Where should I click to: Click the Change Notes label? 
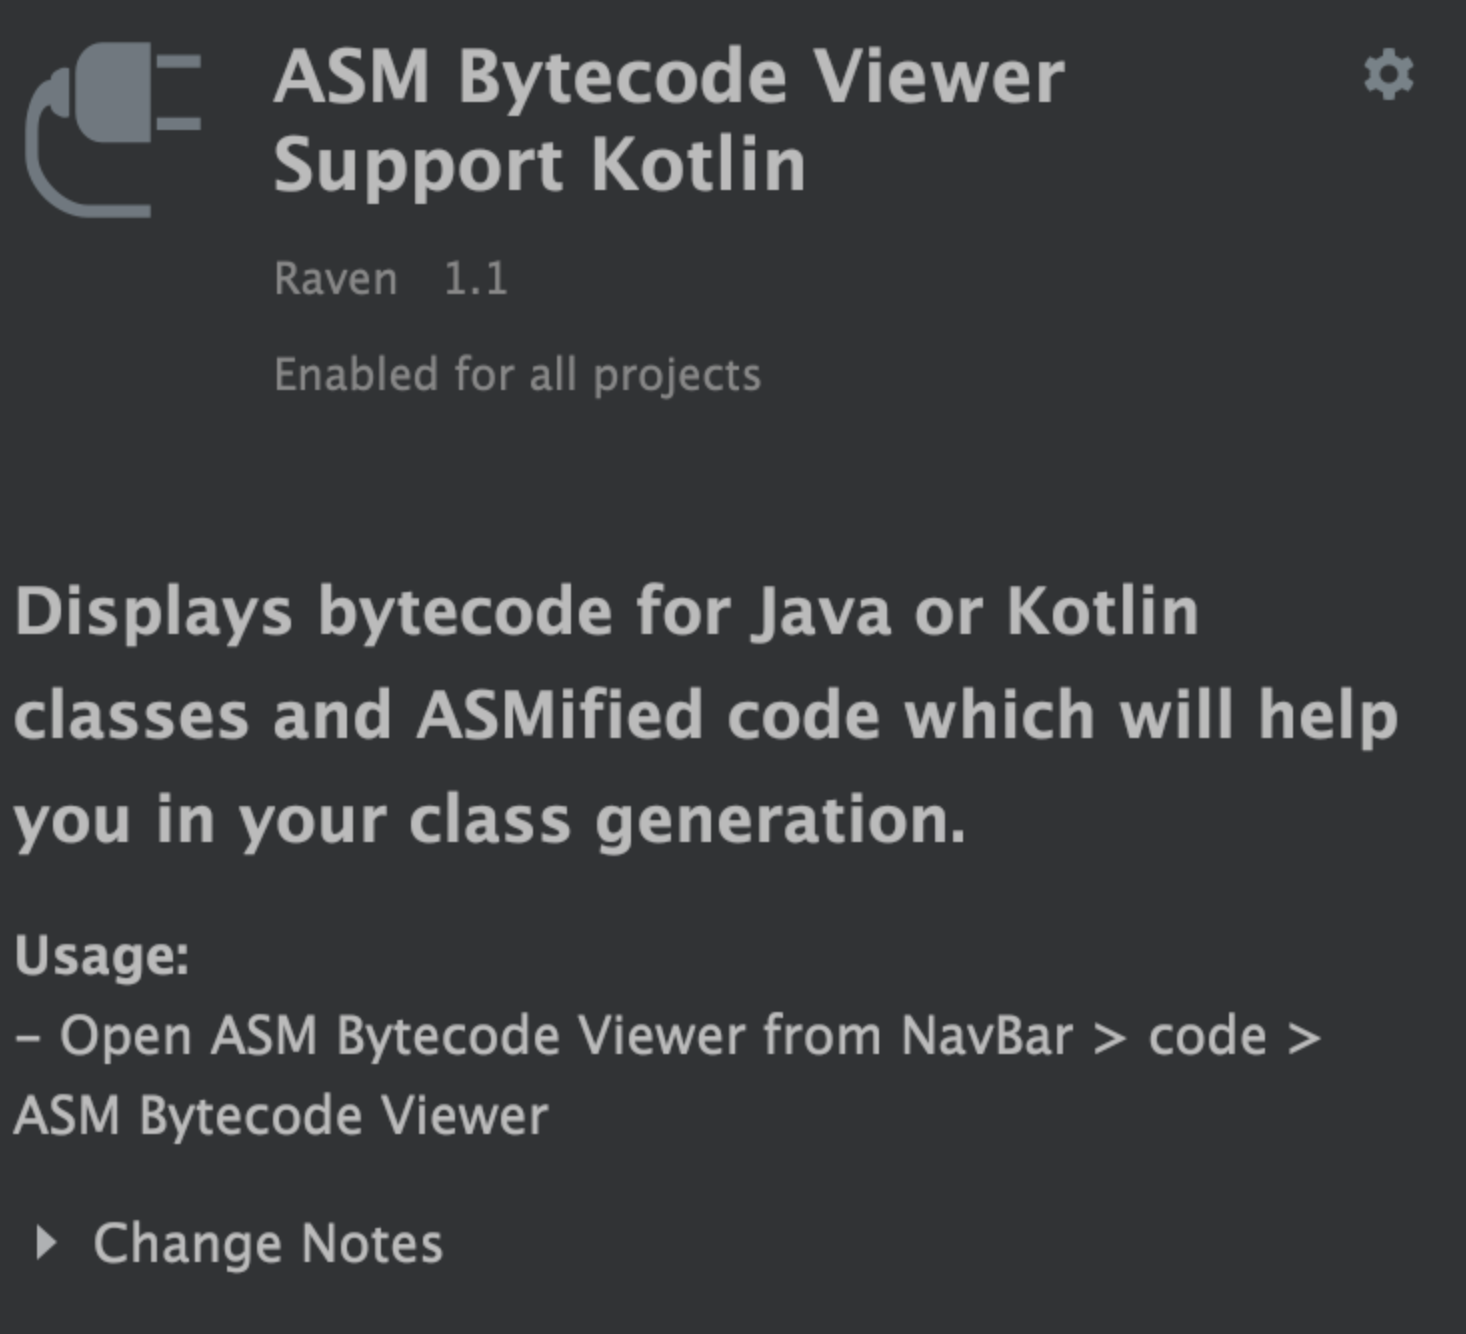pos(267,1243)
